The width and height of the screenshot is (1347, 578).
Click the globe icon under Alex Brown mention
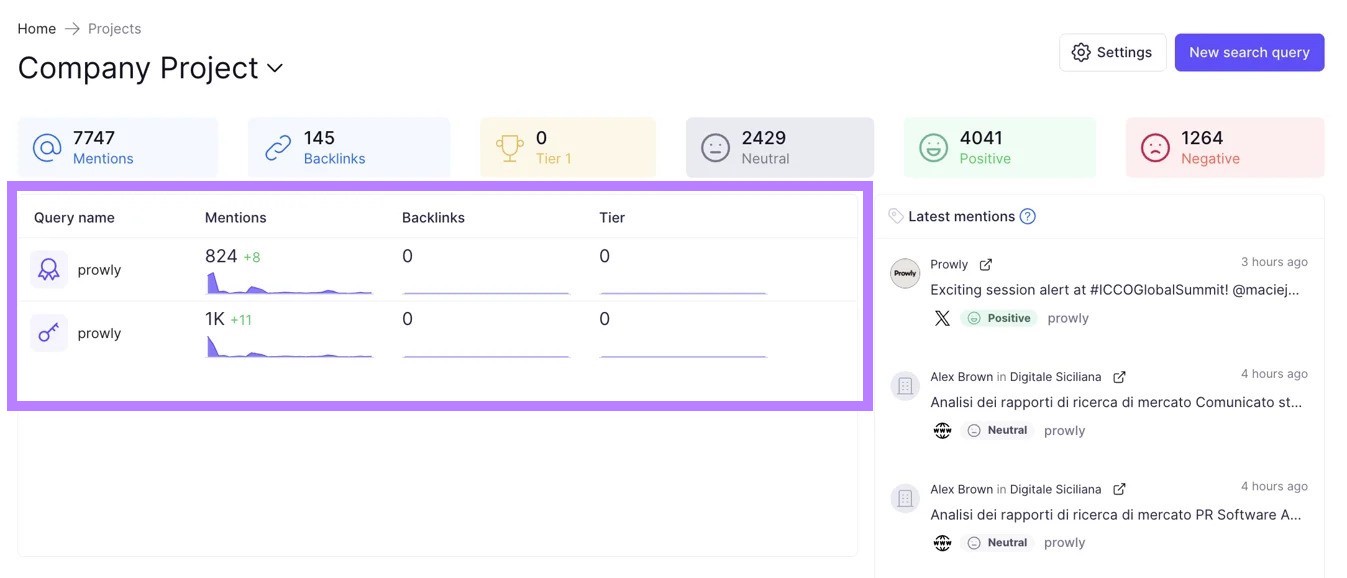click(941, 430)
